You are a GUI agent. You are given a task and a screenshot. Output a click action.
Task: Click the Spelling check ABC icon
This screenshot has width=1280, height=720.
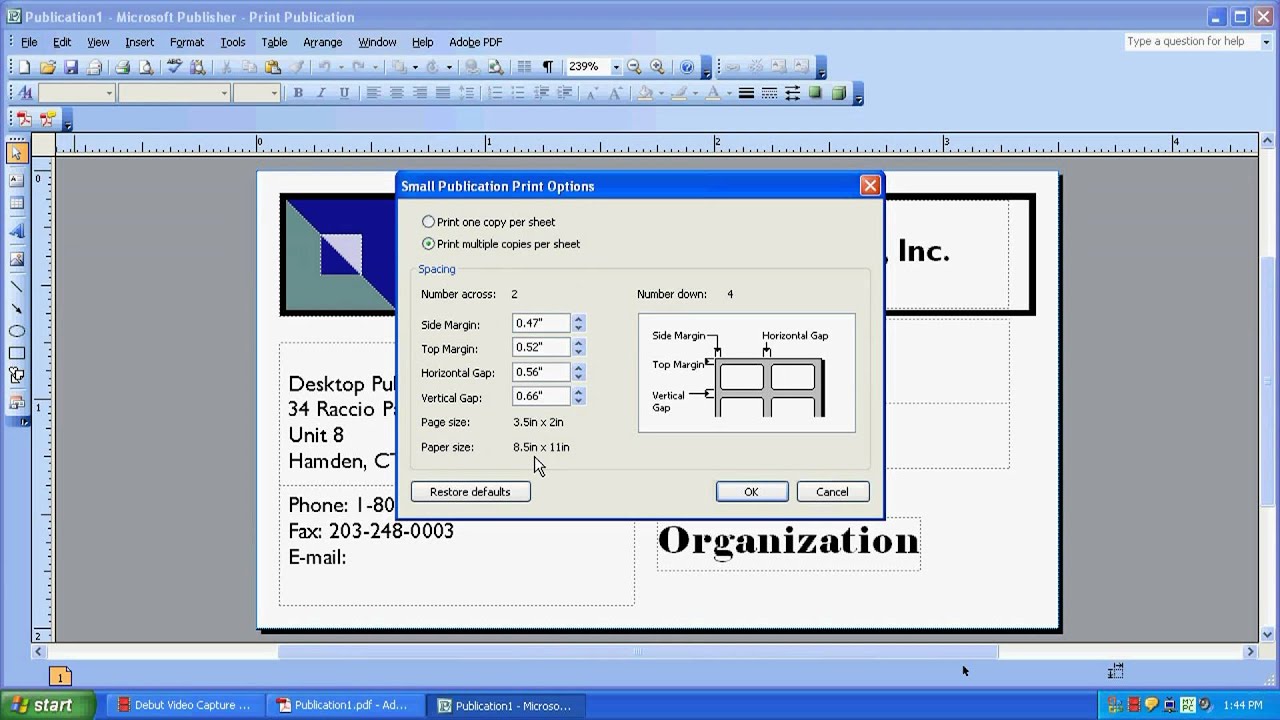pyautogui.click(x=174, y=67)
